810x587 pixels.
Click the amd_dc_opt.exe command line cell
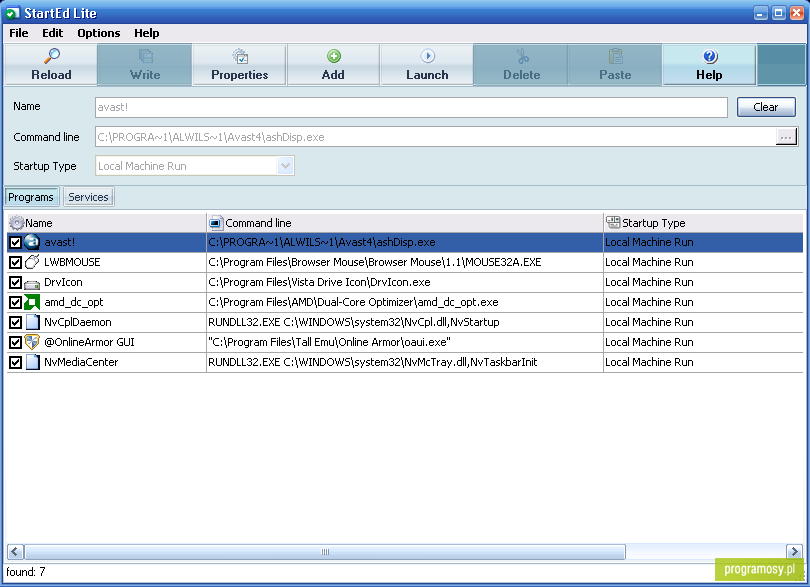(404, 302)
